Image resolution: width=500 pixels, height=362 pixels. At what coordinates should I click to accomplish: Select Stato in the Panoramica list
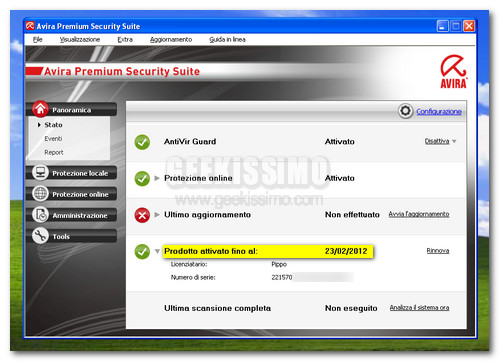coord(53,125)
